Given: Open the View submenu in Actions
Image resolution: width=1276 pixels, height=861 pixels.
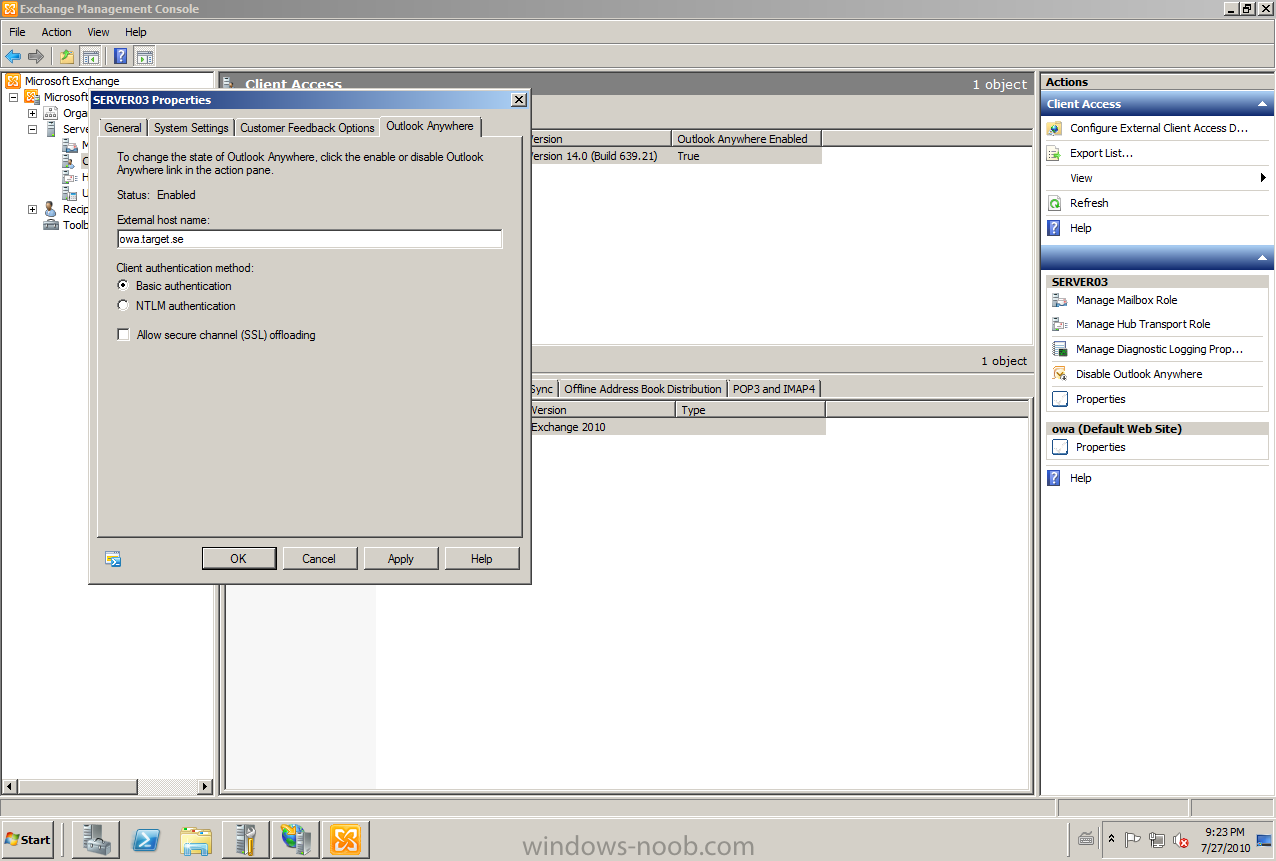Looking at the screenshot, I should [x=1157, y=178].
